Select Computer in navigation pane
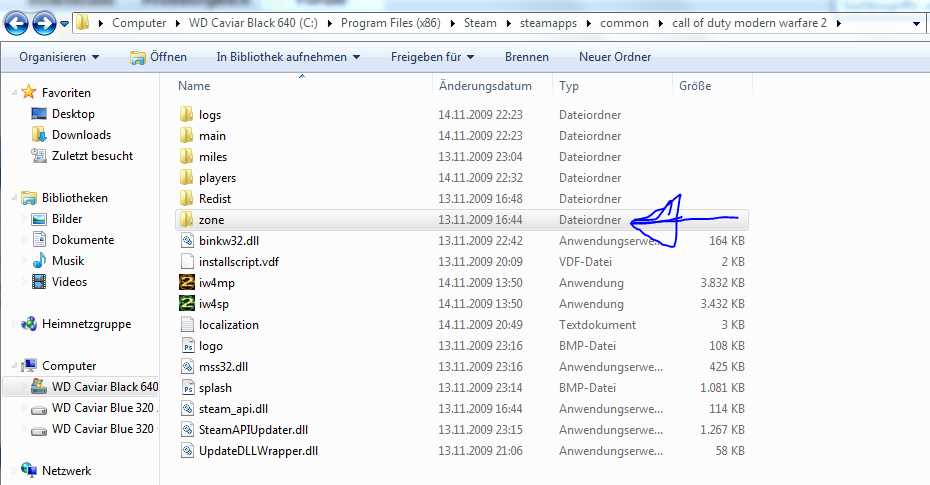 click(69, 366)
